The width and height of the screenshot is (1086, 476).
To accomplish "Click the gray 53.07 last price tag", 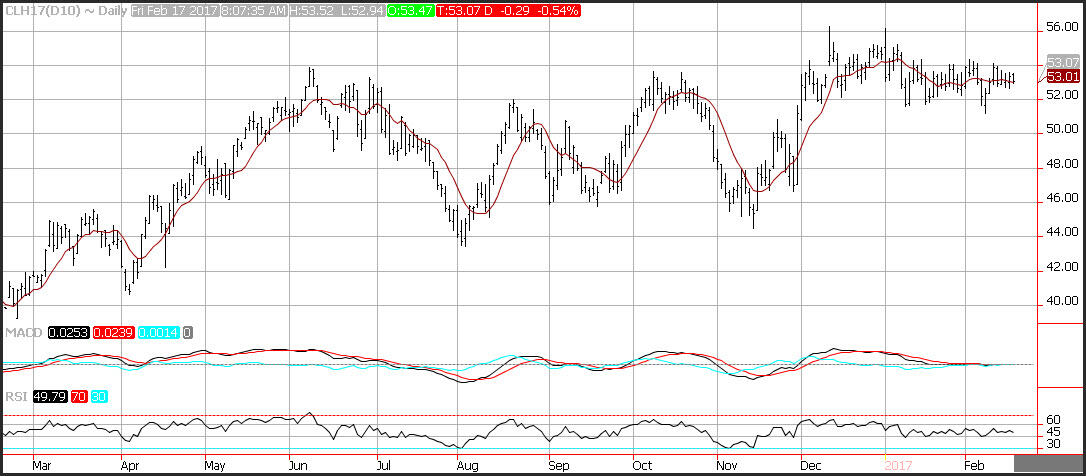I will click(1063, 63).
